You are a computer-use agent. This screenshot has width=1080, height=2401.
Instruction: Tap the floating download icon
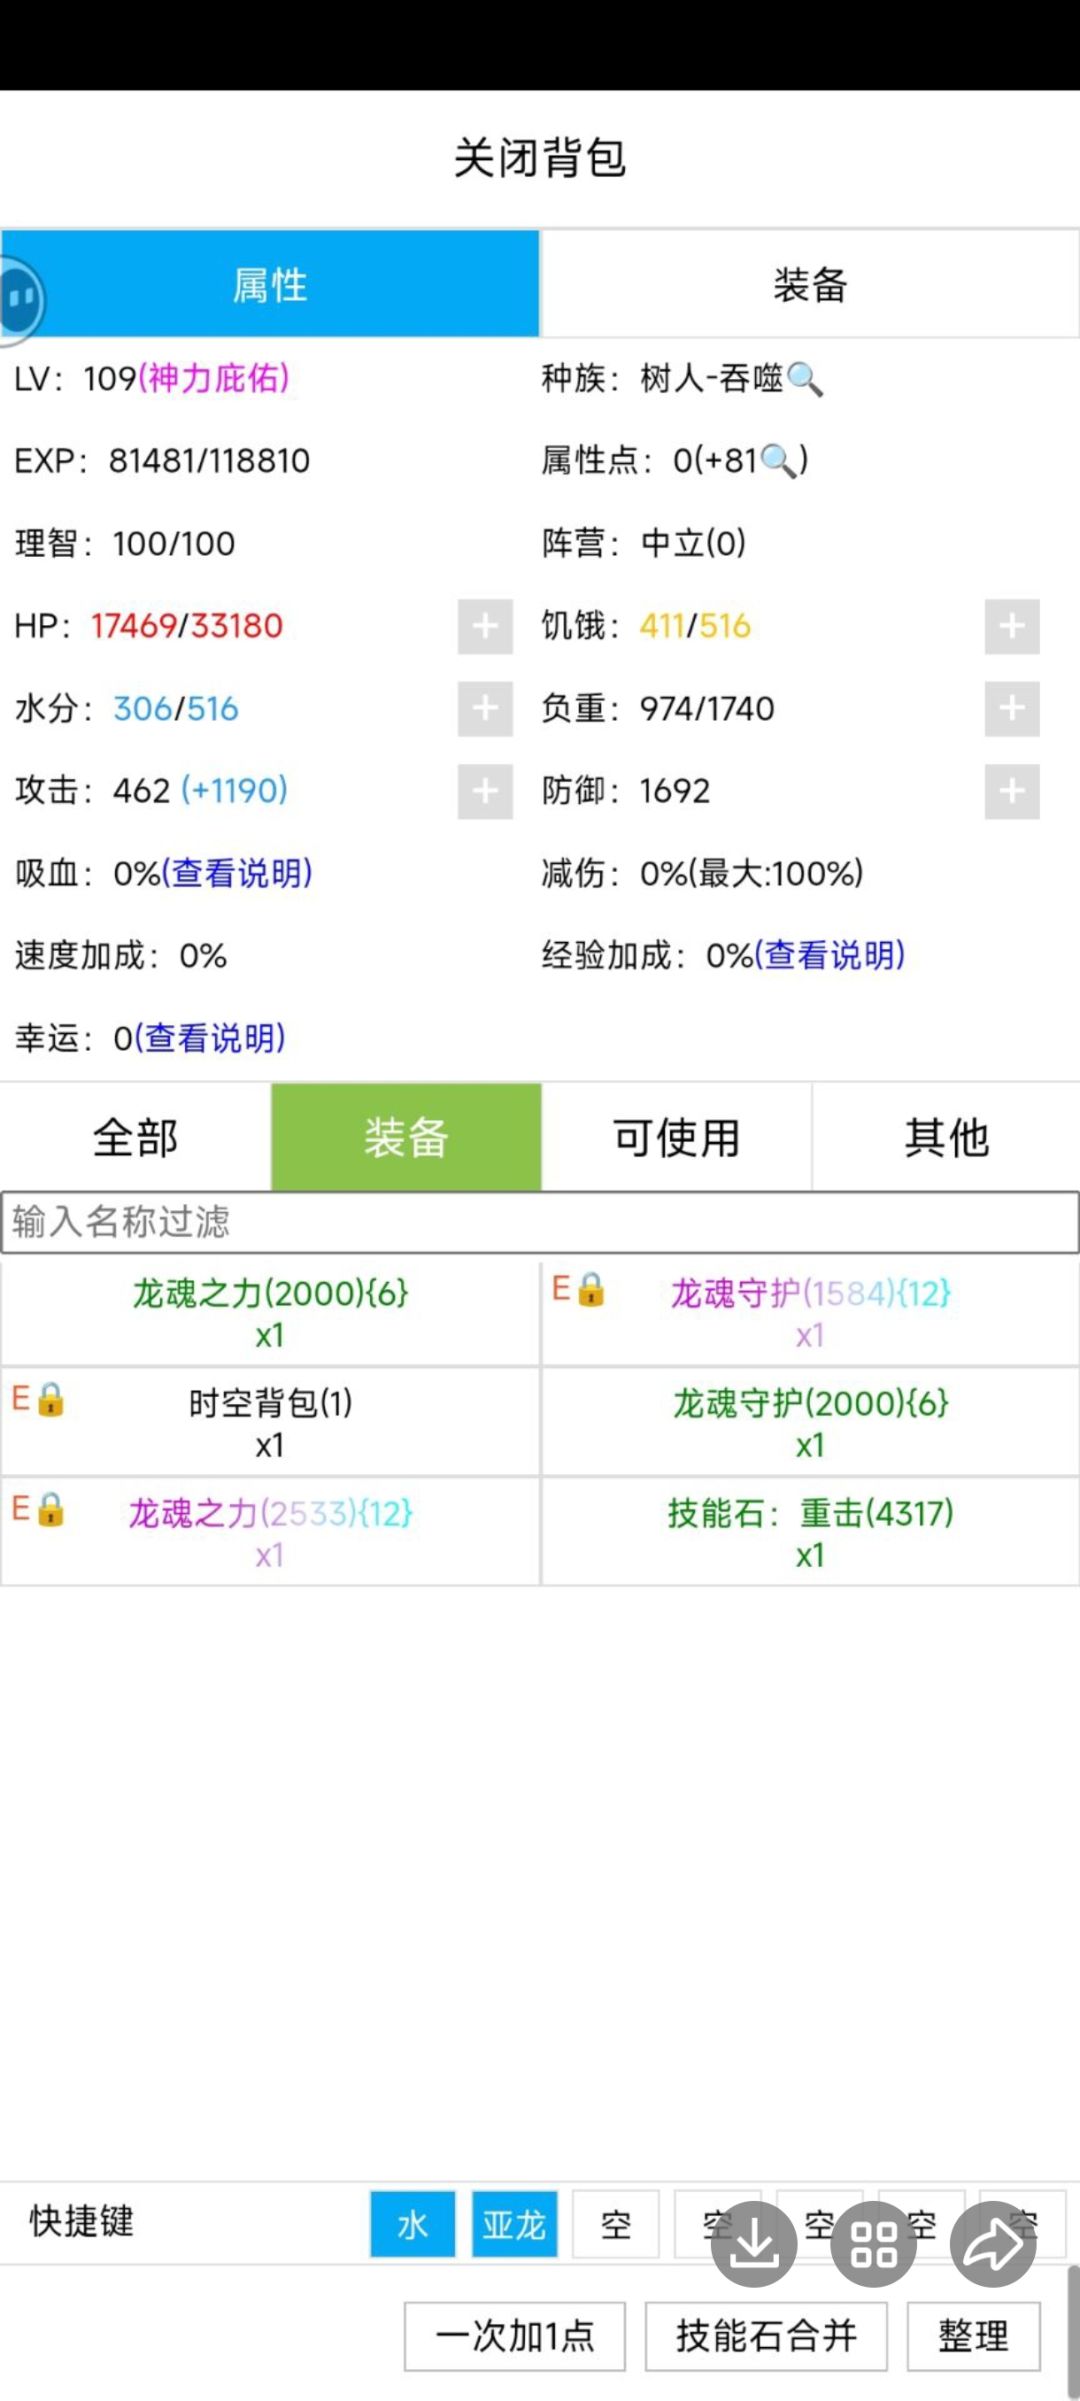(x=754, y=2244)
